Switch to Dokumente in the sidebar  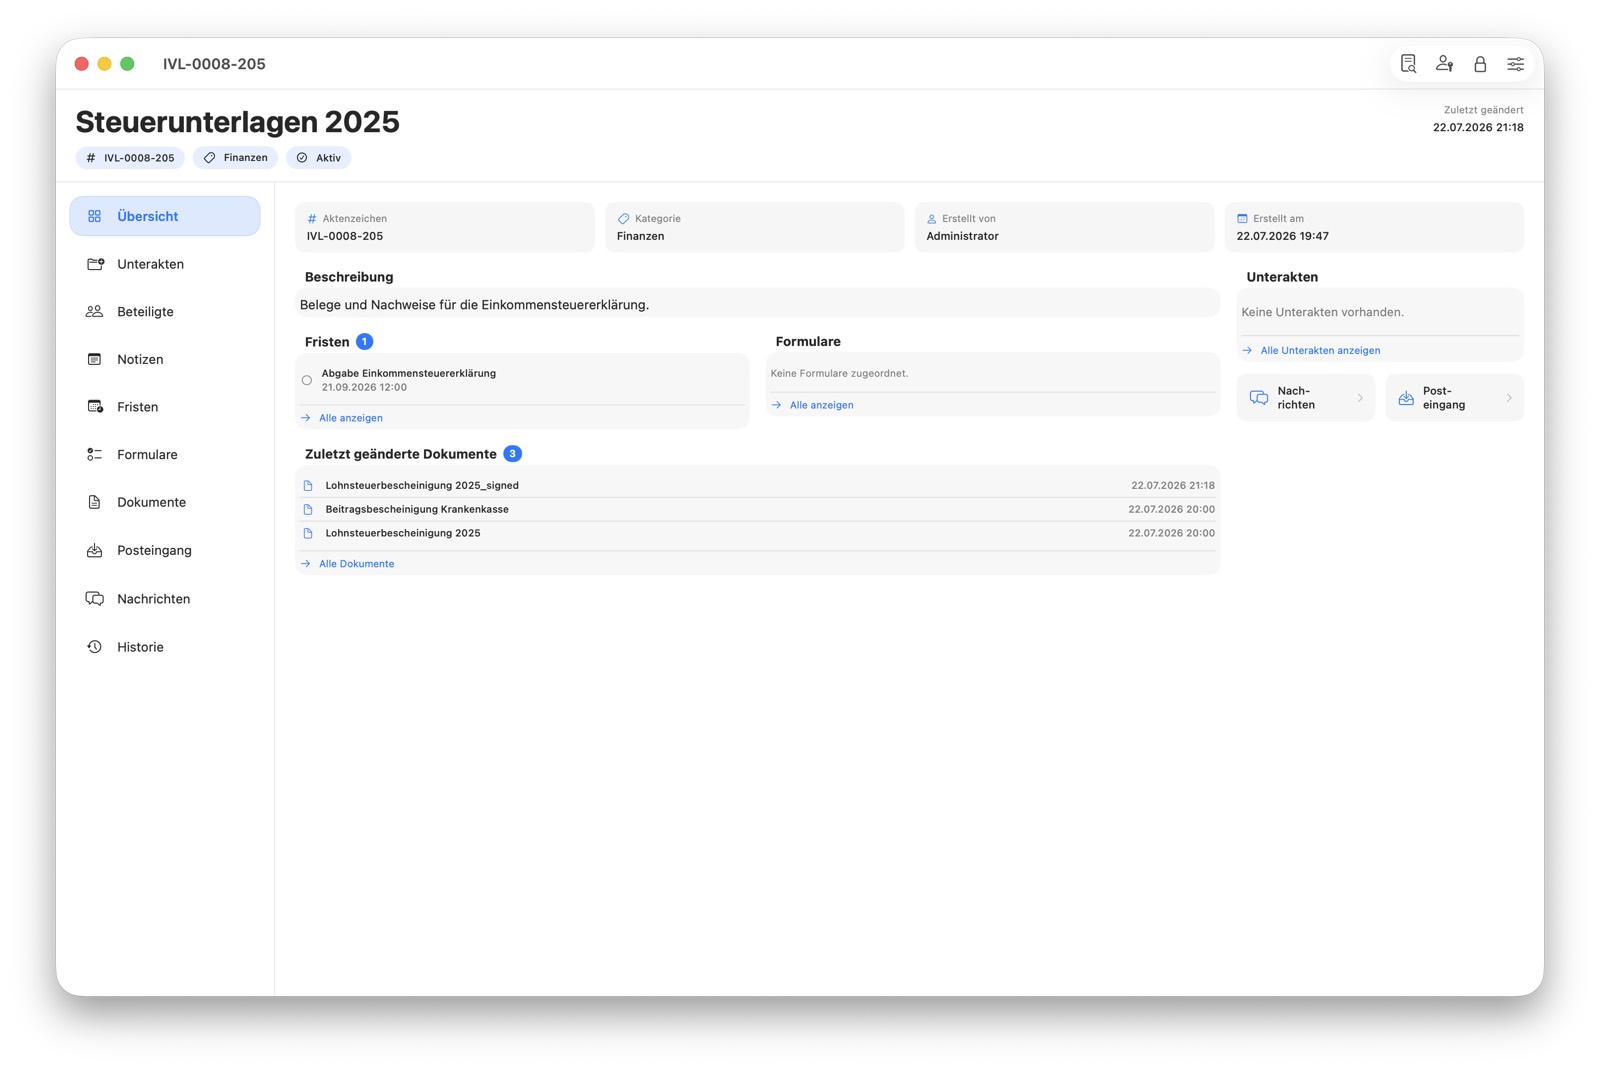click(x=165, y=502)
